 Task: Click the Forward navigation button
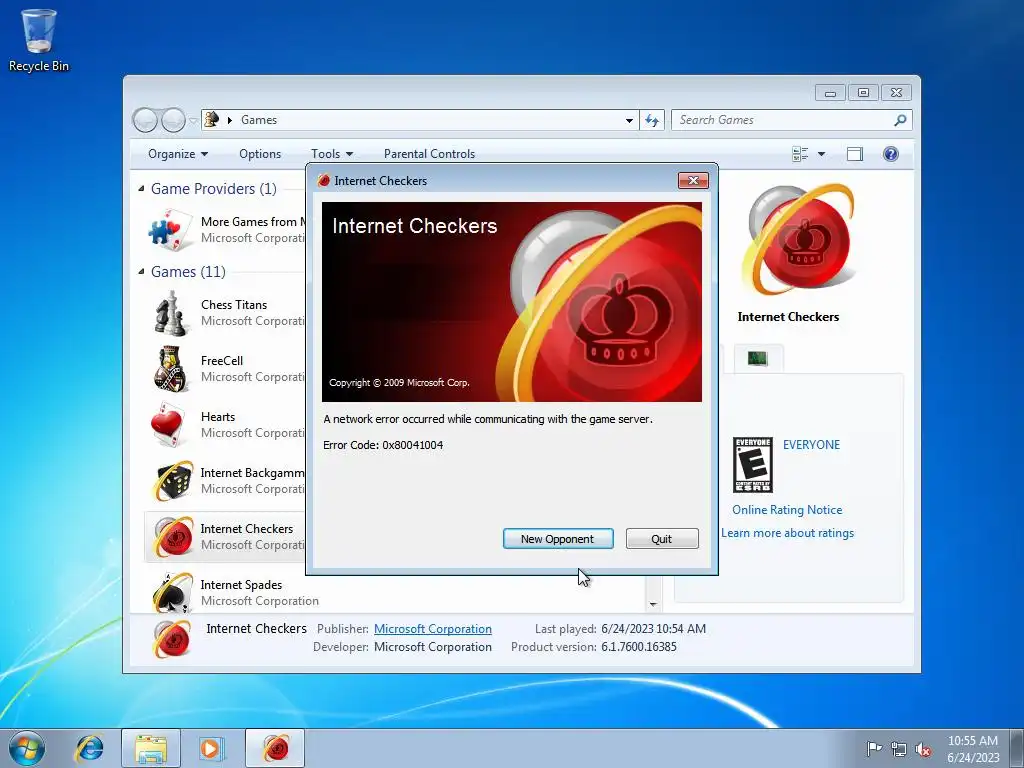click(173, 120)
